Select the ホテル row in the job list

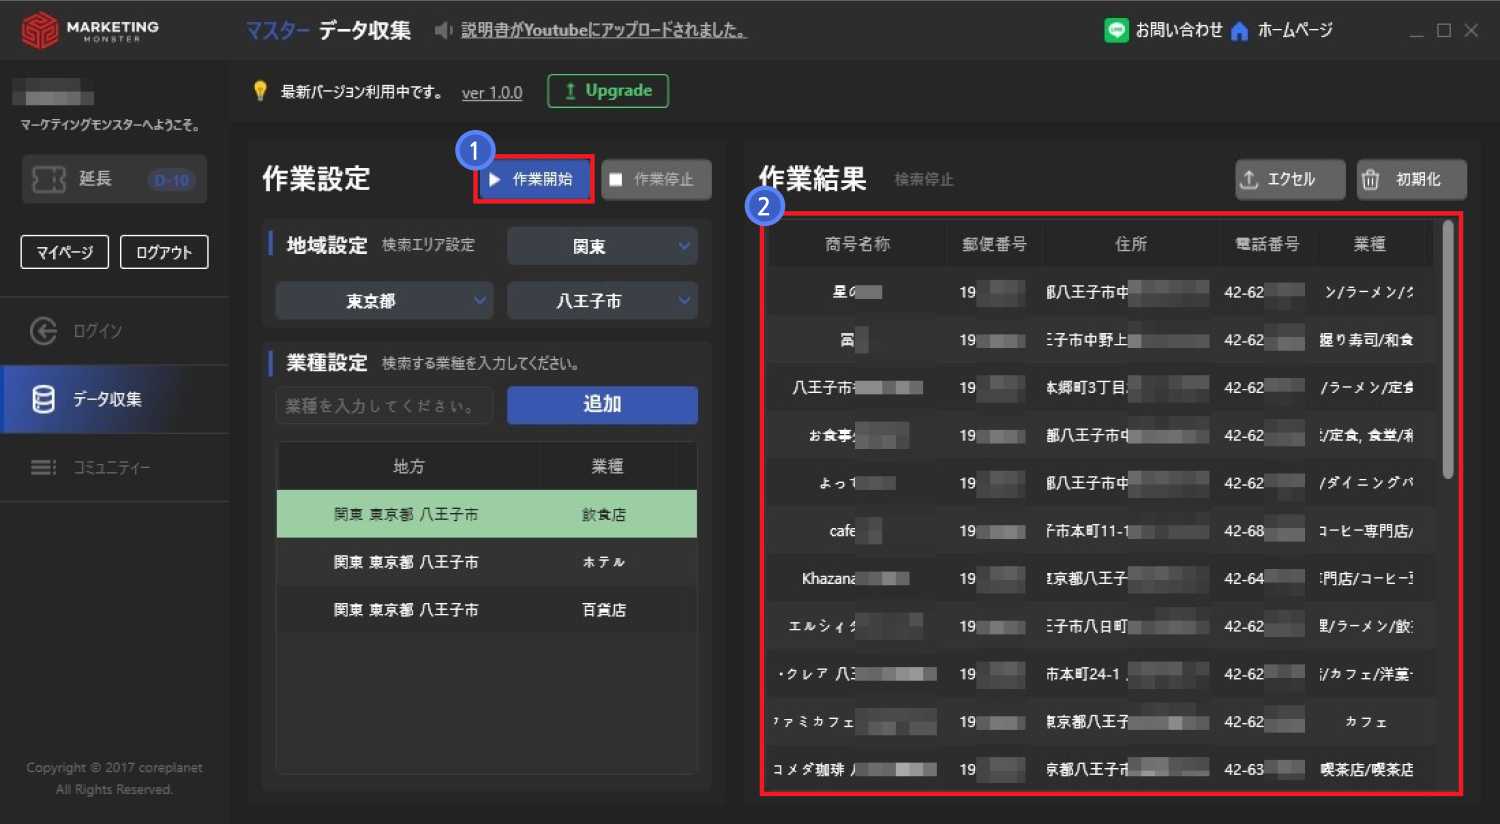486,562
